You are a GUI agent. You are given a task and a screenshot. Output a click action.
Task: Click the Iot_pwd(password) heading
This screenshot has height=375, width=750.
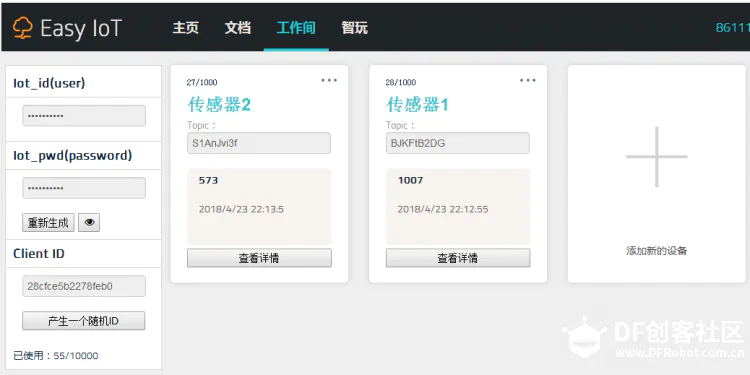[73, 155]
